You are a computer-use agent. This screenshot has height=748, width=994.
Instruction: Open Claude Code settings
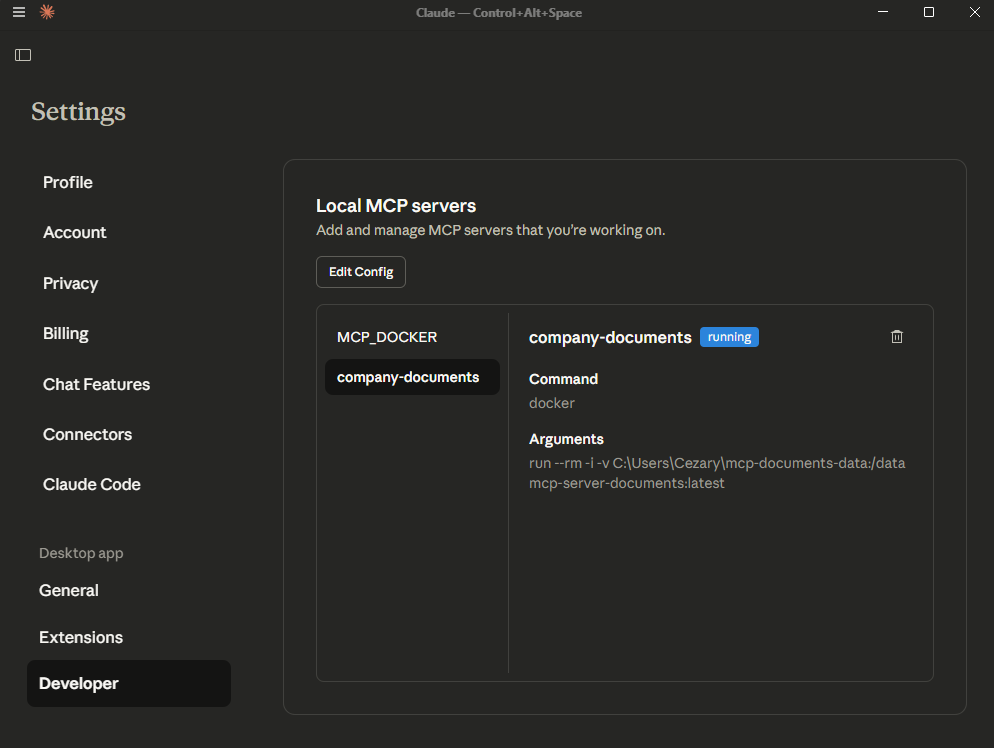(x=92, y=484)
